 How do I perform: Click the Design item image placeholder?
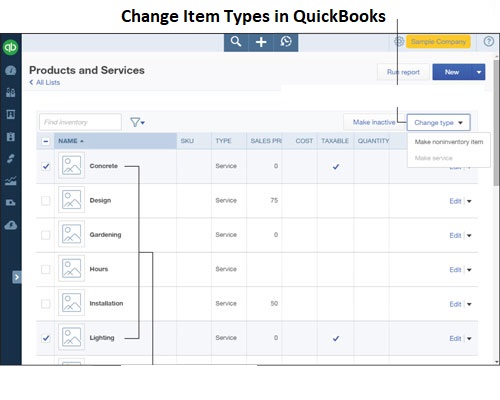(71, 200)
